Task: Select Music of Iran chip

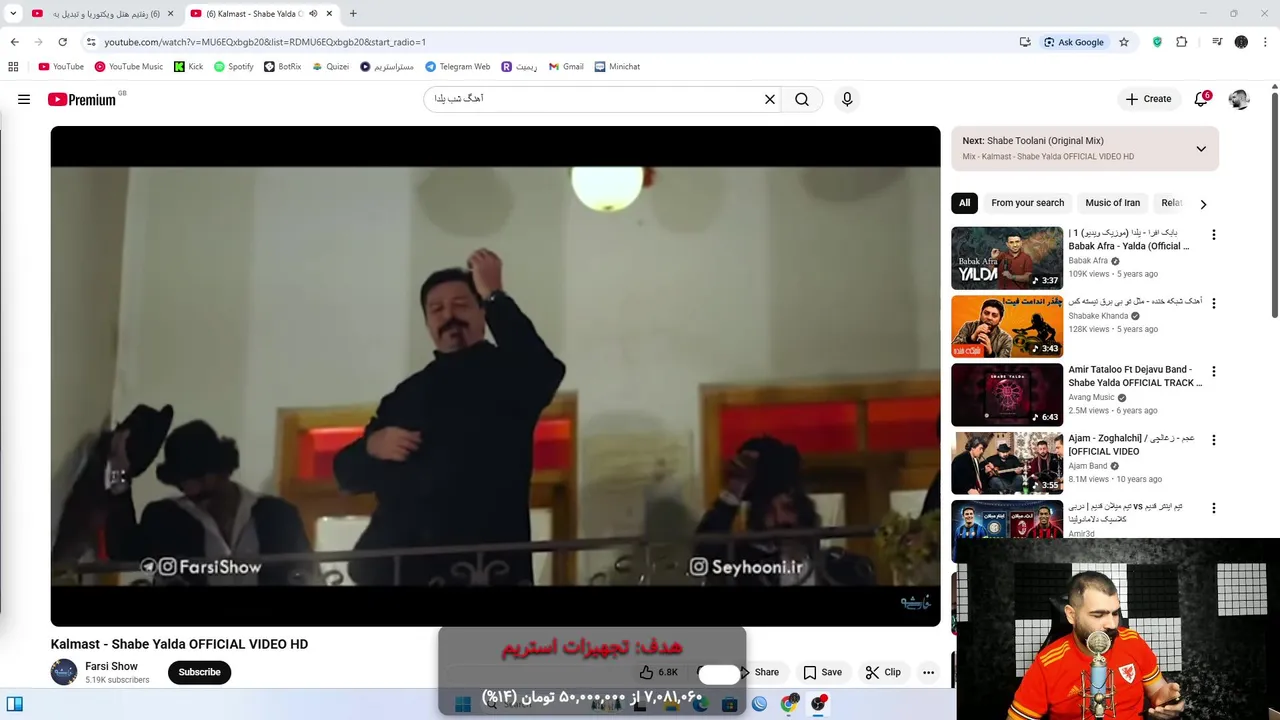Action: [x=1112, y=203]
